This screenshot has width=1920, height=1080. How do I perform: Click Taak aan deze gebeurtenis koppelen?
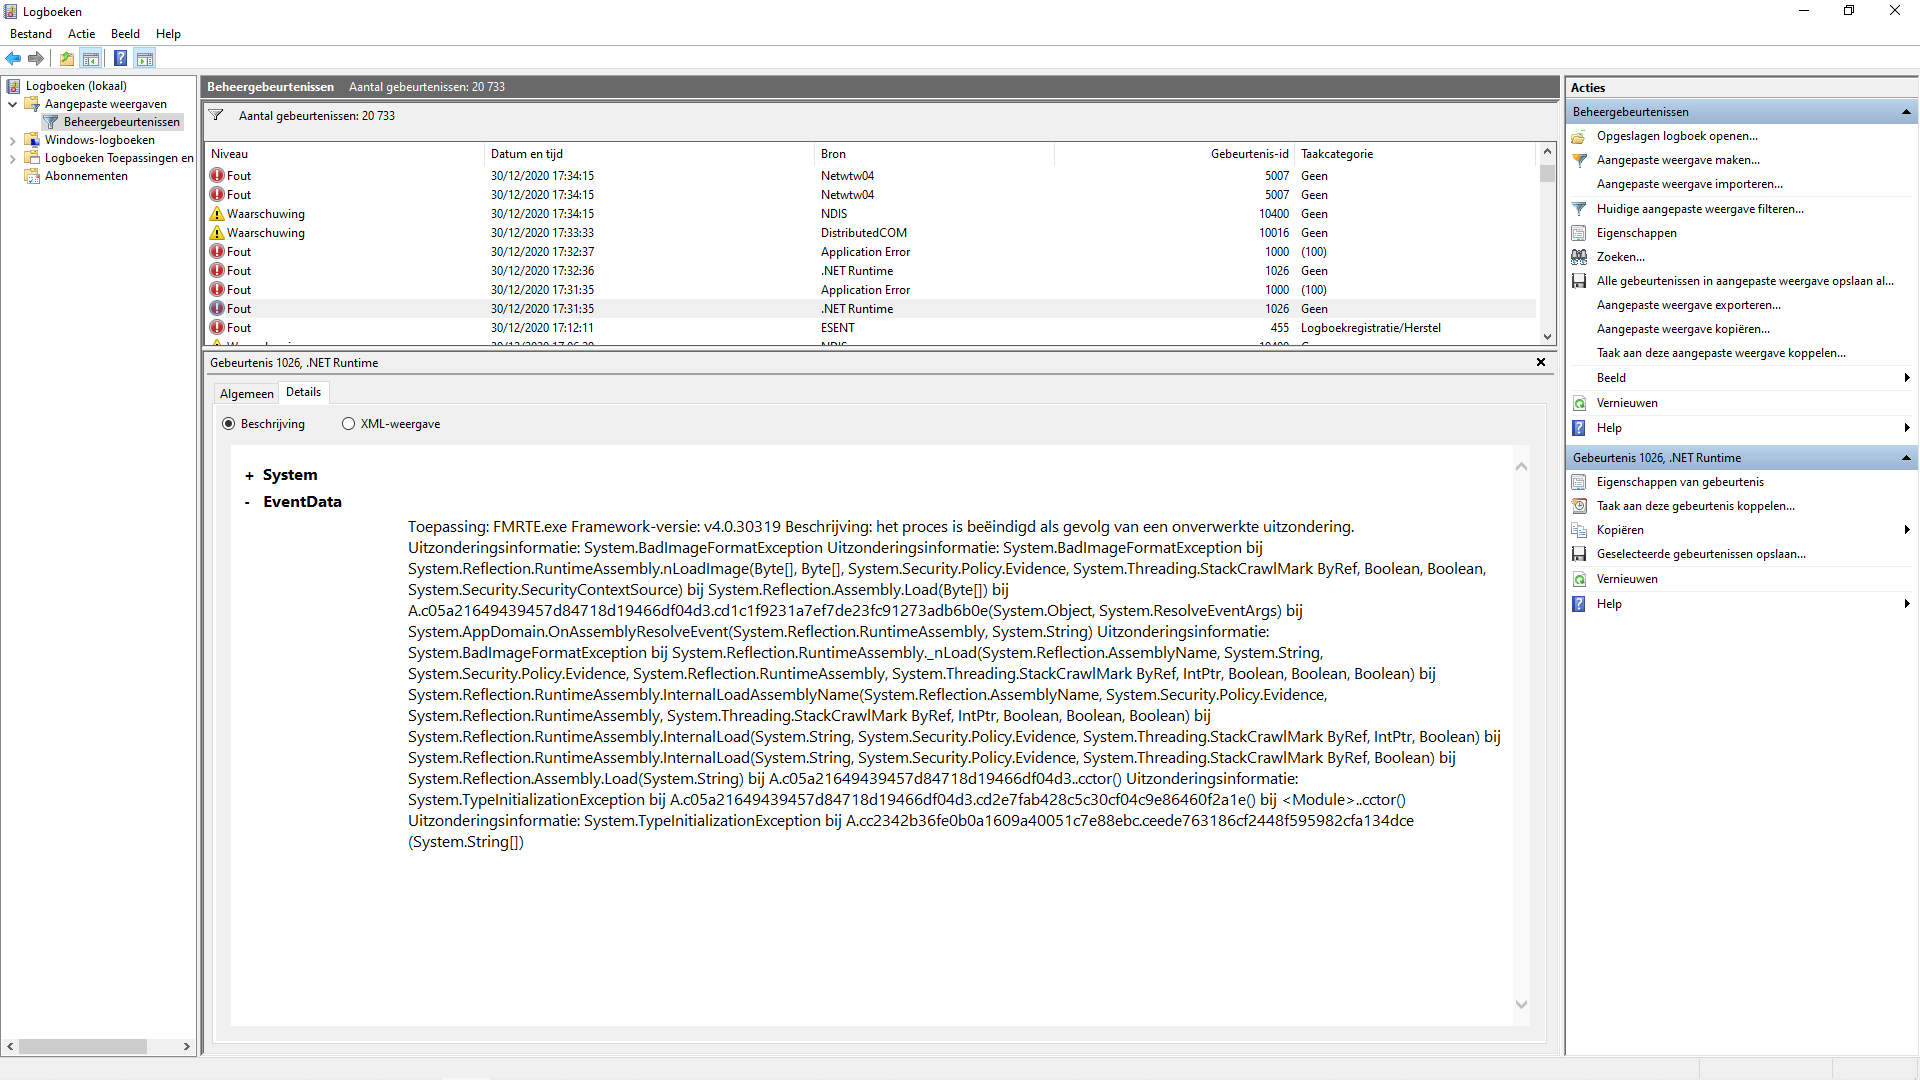click(x=1695, y=506)
